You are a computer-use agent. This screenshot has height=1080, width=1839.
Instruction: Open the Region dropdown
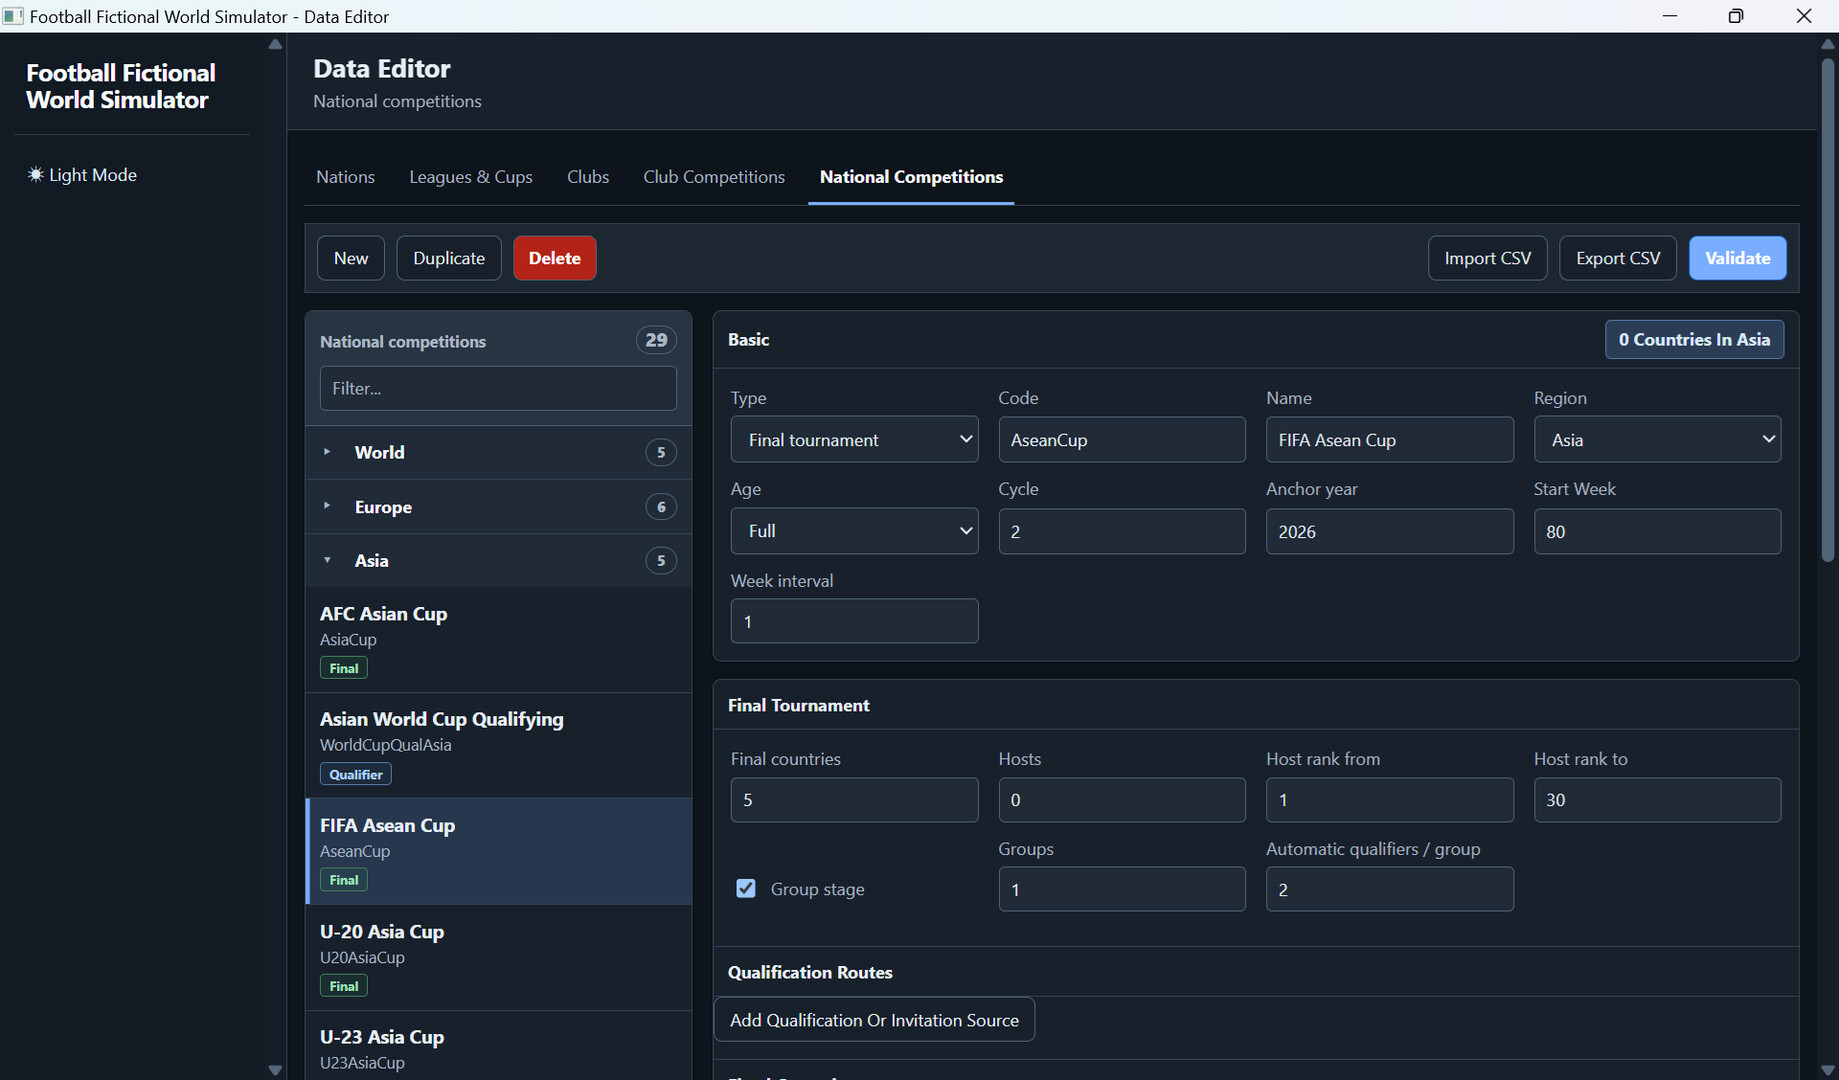pos(1657,440)
